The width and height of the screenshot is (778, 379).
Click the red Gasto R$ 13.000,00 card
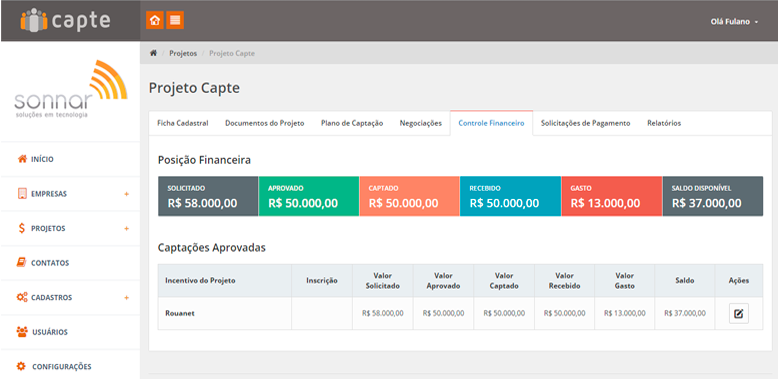611,196
